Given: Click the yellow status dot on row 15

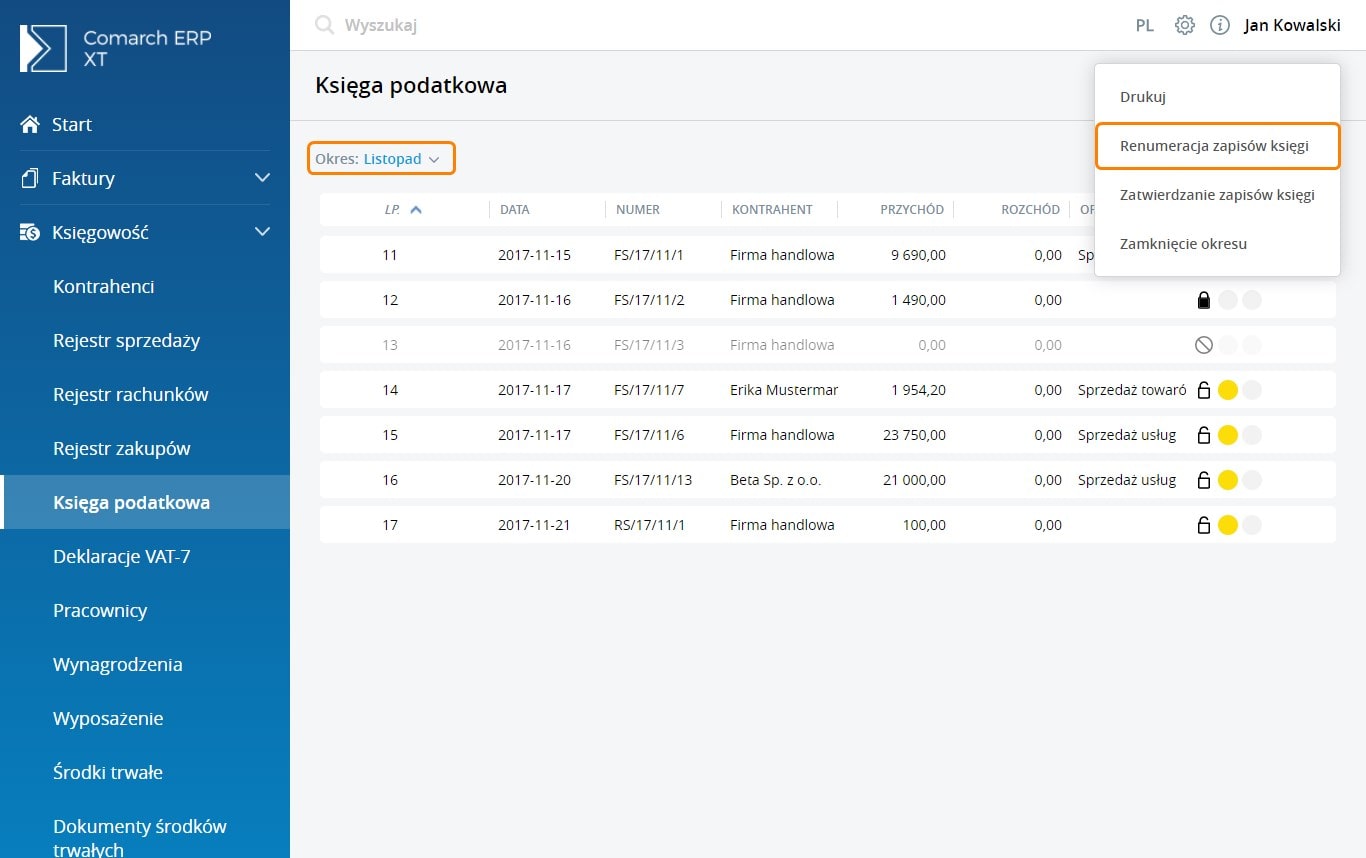Looking at the screenshot, I should [x=1228, y=435].
